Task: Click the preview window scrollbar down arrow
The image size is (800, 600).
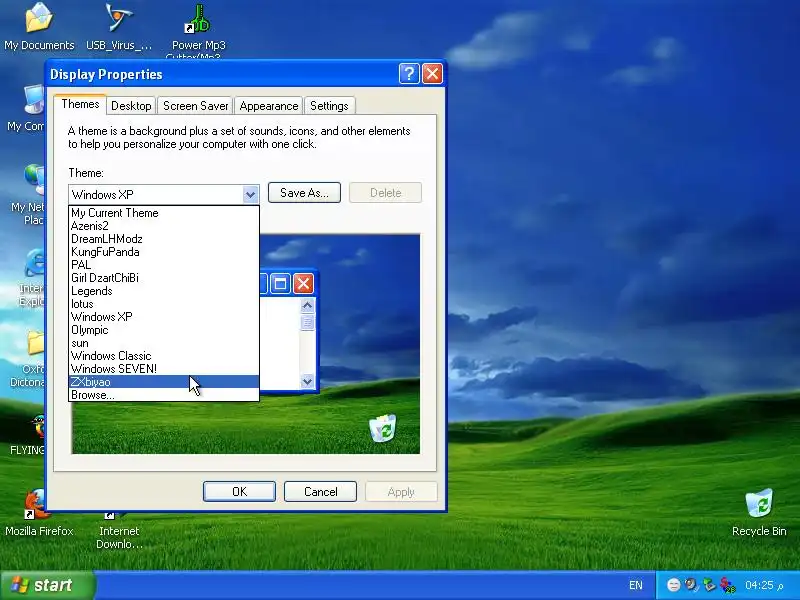Action: click(x=307, y=381)
